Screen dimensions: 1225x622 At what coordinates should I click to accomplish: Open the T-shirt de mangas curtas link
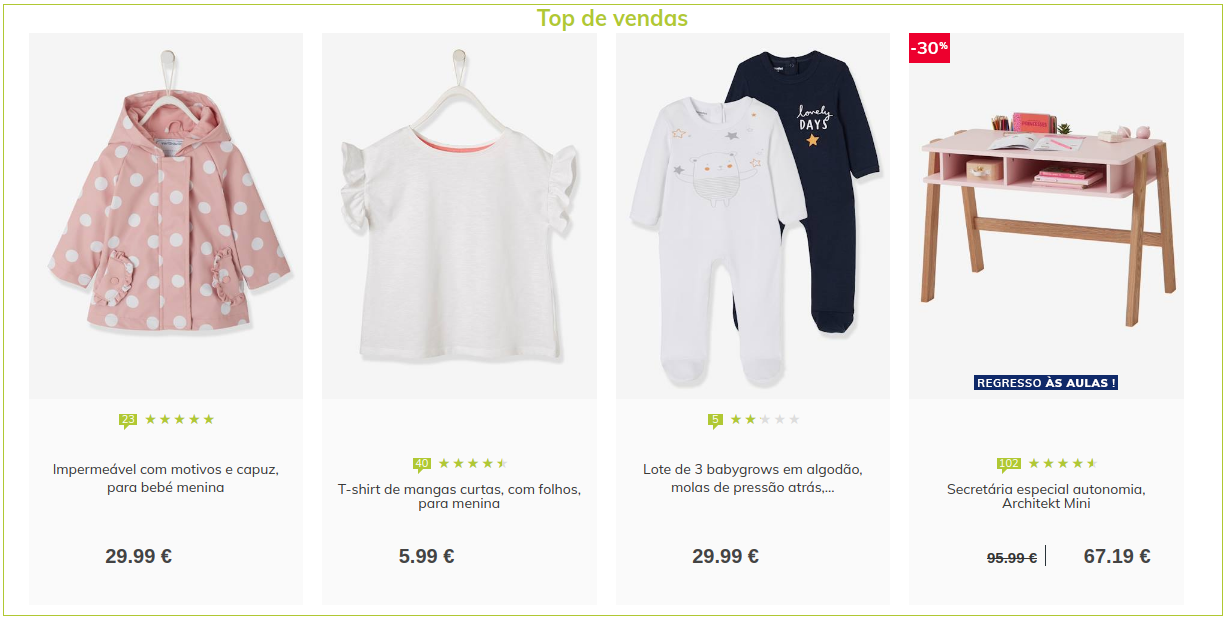click(459, 497)
